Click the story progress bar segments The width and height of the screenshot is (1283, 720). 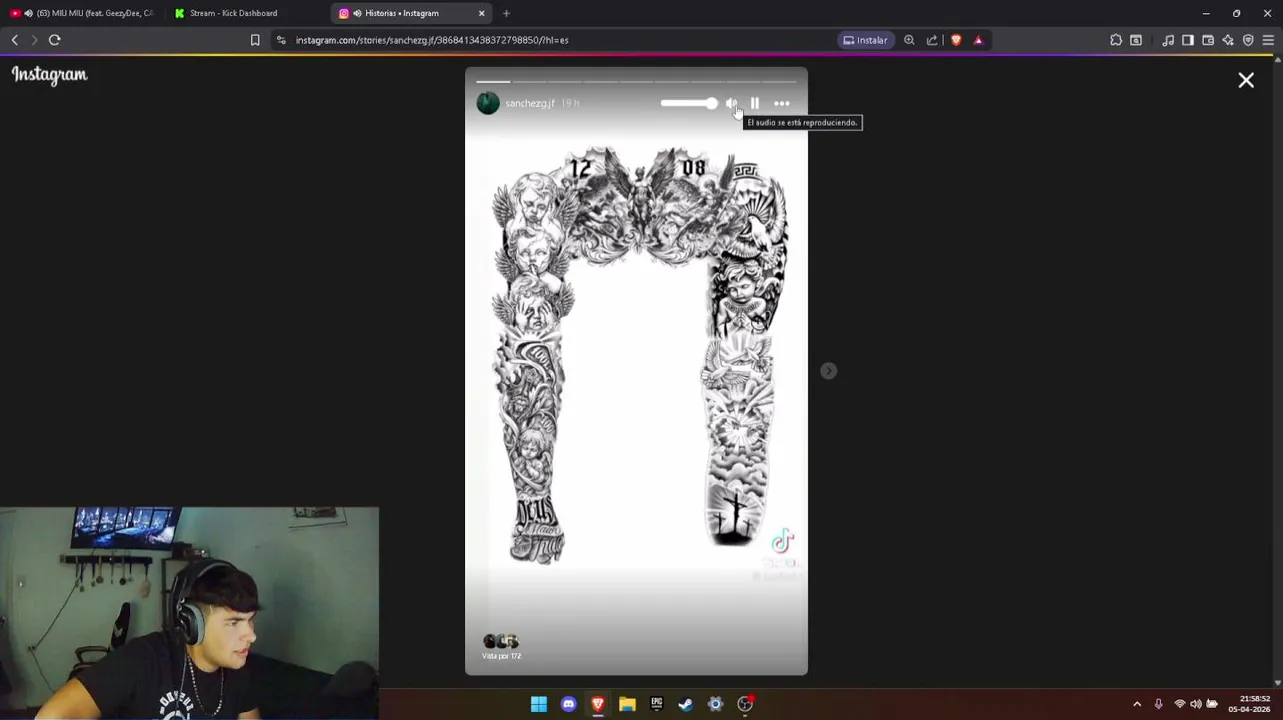coord(636,81)
